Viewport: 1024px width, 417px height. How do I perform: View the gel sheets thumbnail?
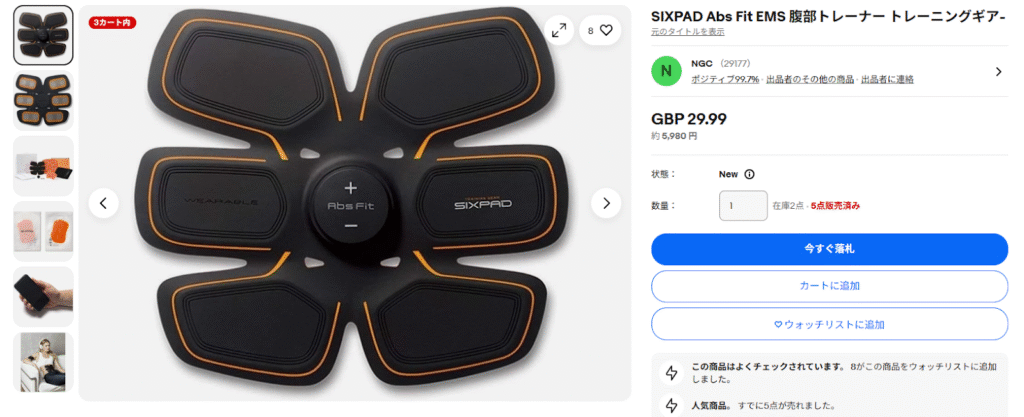click(x=44, y=231)
